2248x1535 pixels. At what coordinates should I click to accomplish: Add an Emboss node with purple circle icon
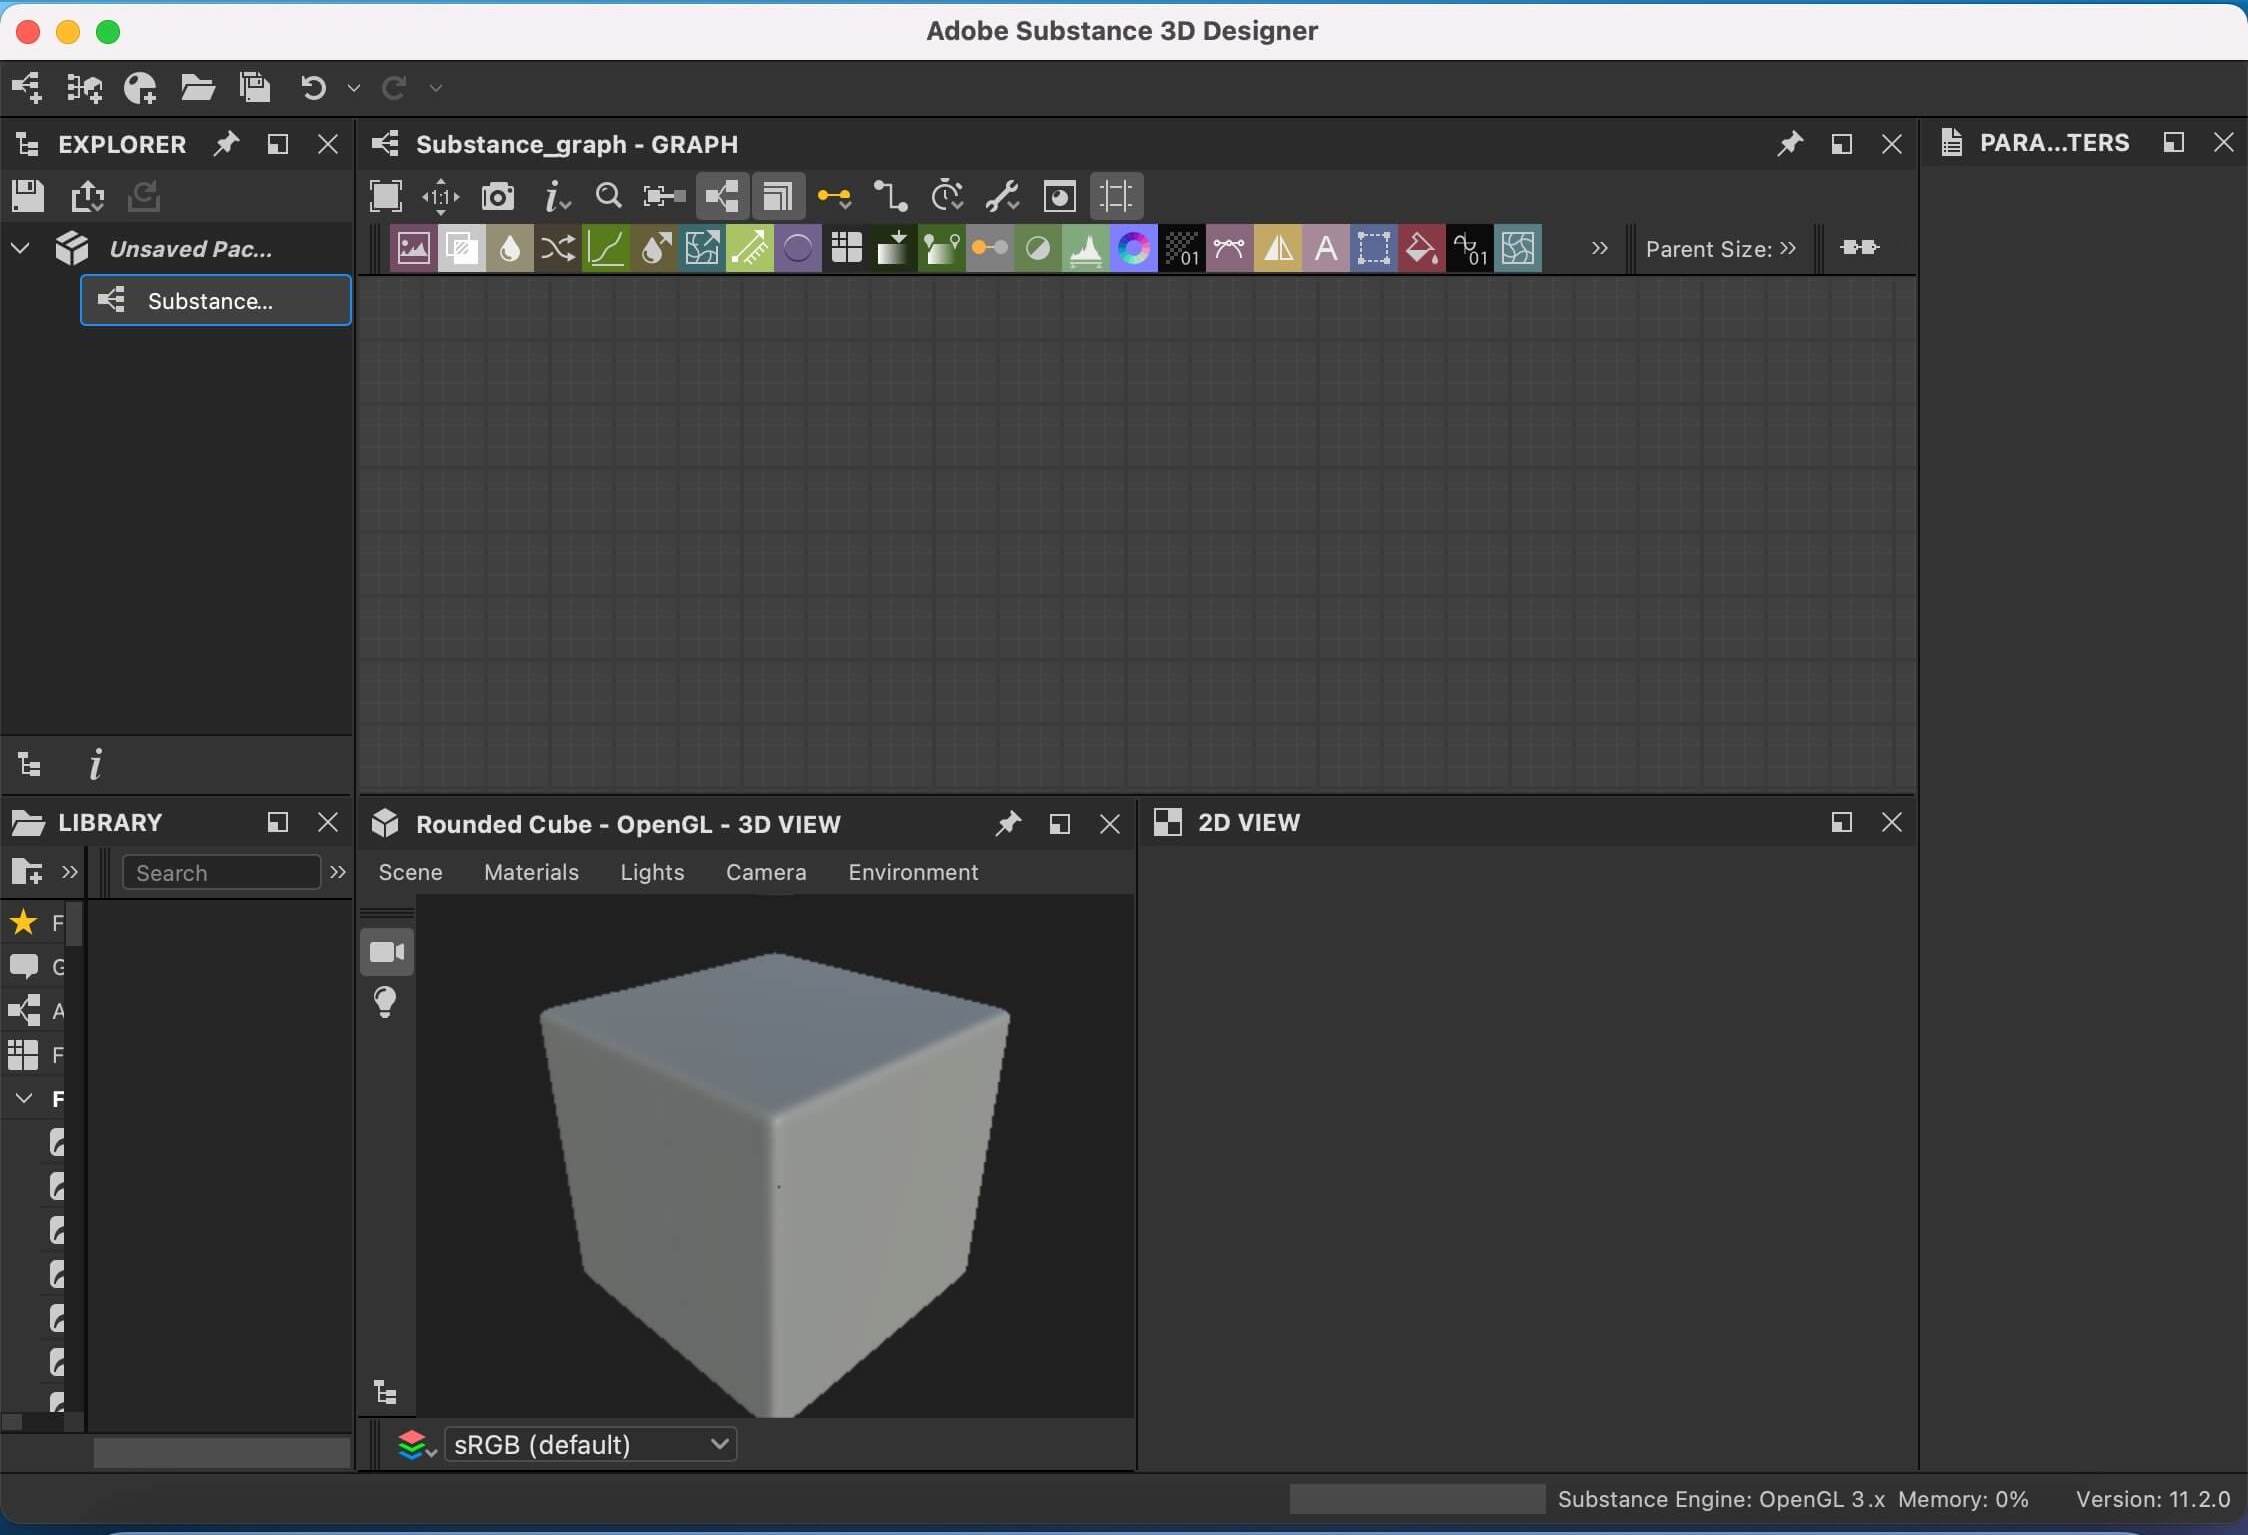point(797,248)
